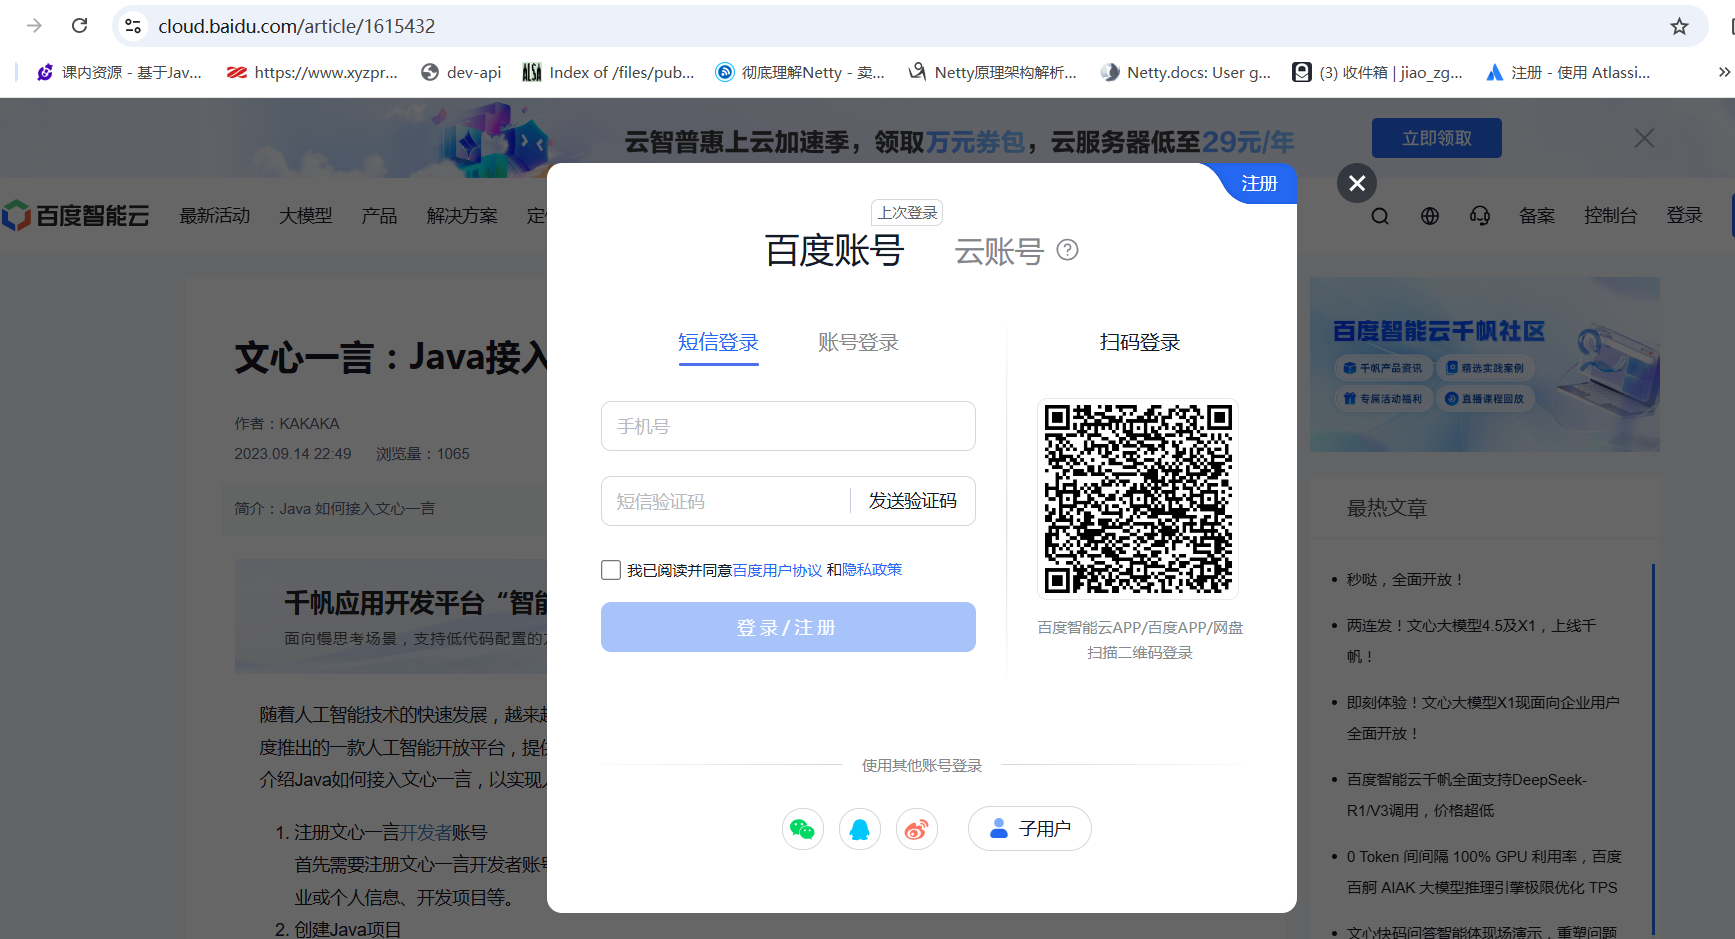Screen dimensions: 1735x939
Task: Dismiss the top promotion banner X
Action: click(1644, 138)
